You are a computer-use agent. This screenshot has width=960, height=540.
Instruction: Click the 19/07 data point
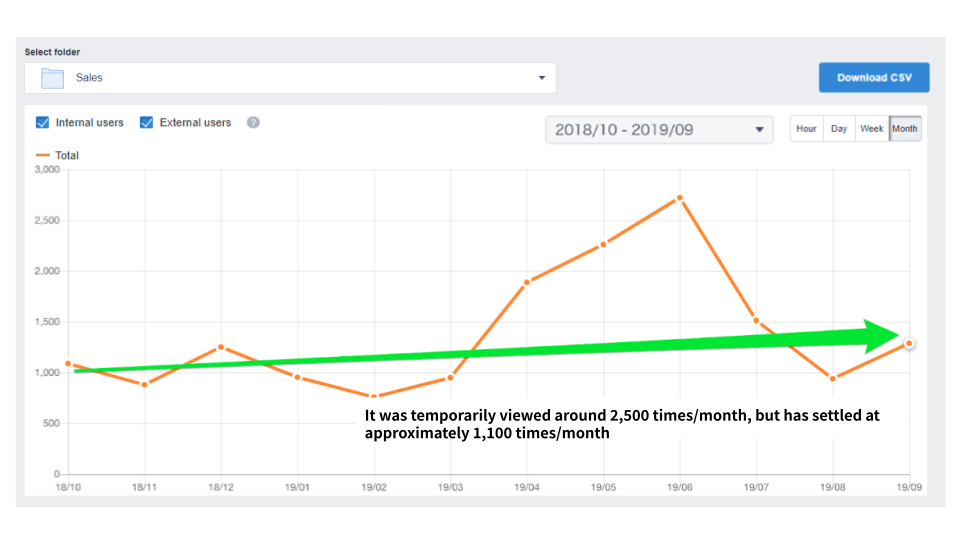pyautogui.click(x=756, y=321)
